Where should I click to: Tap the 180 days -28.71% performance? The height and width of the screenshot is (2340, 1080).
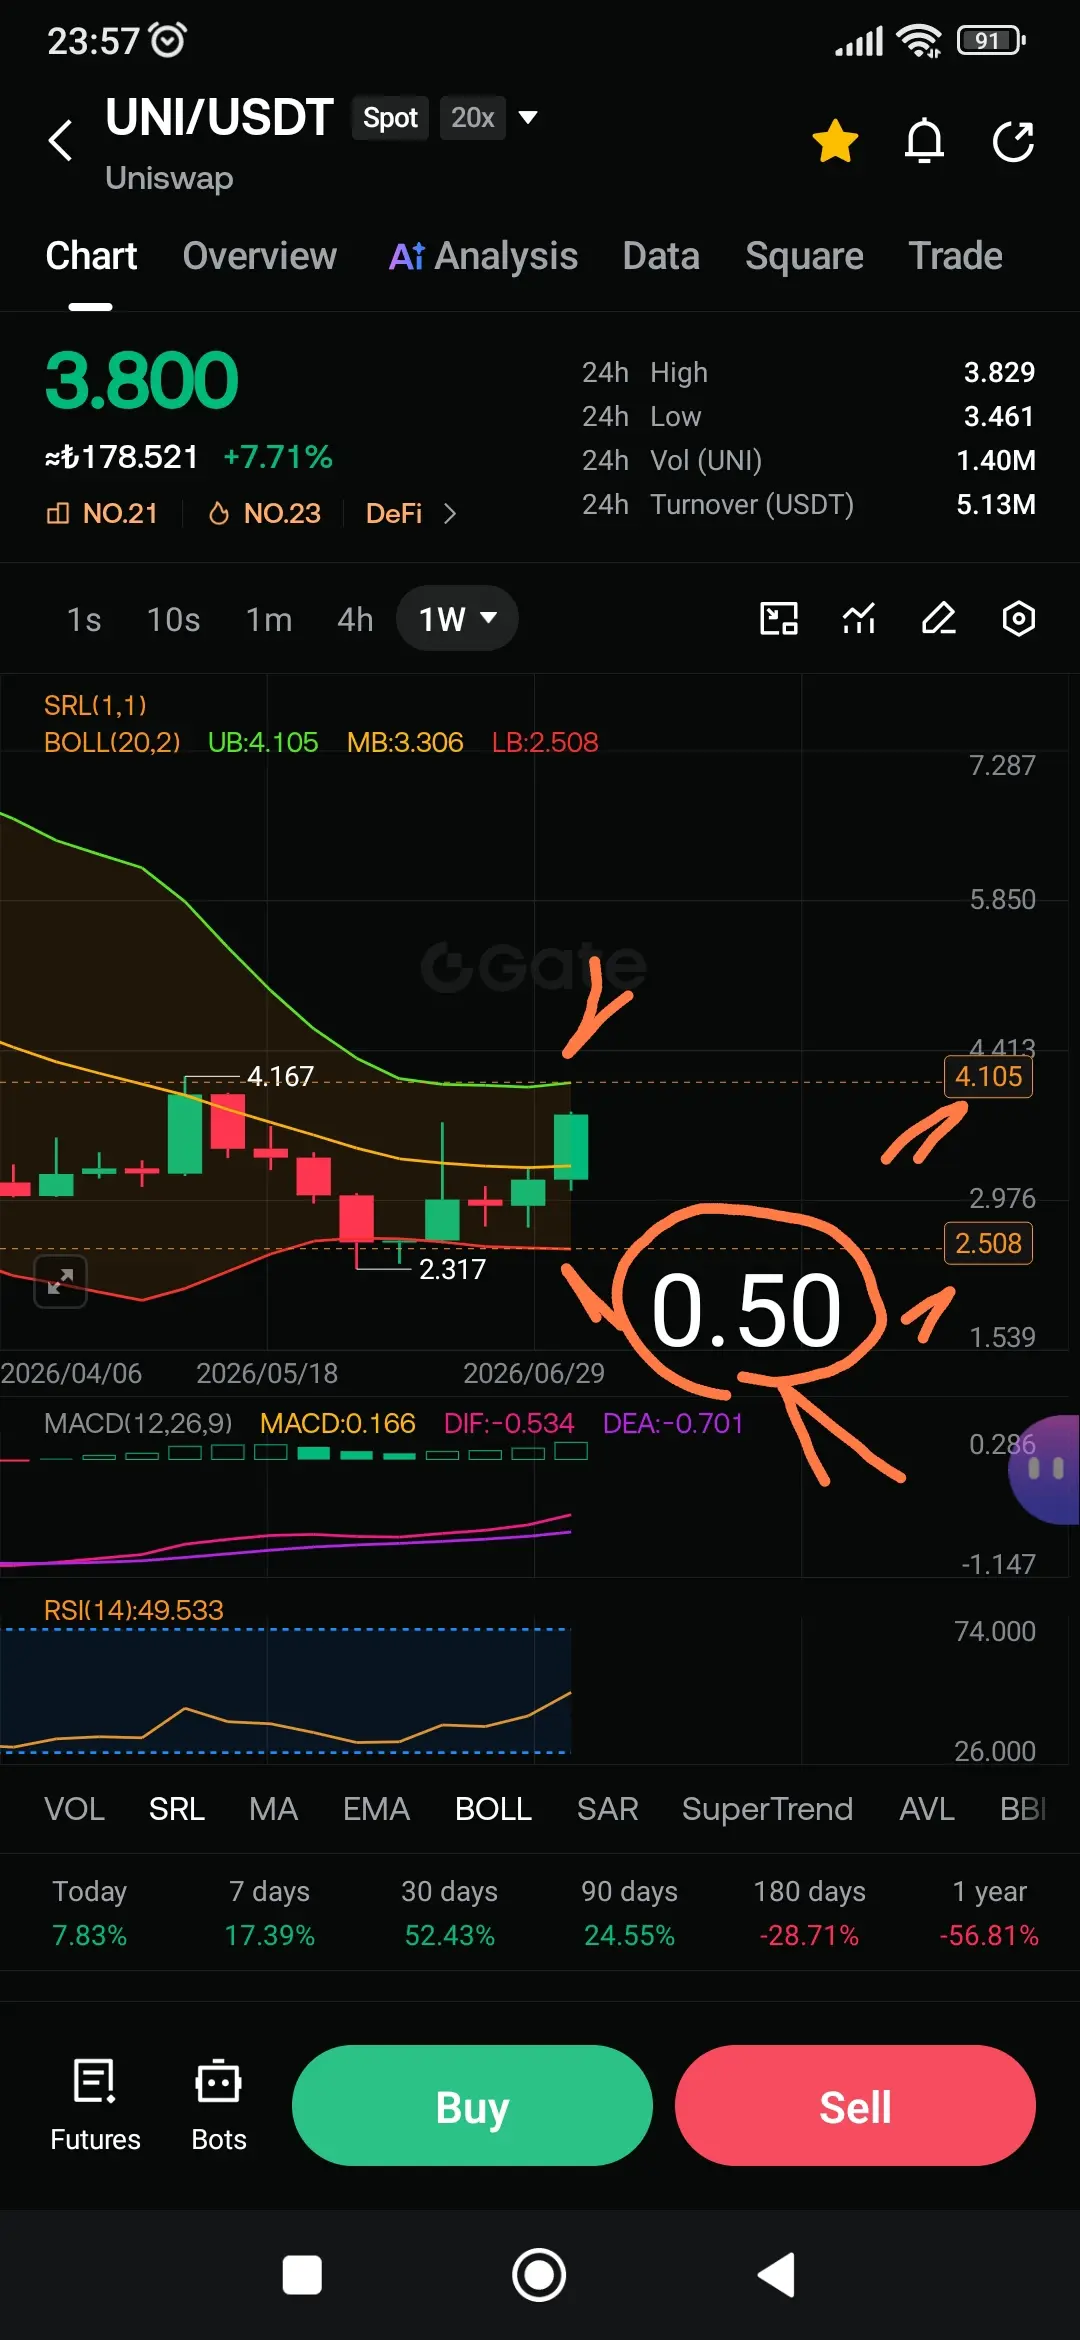[x=809, y=1913]
